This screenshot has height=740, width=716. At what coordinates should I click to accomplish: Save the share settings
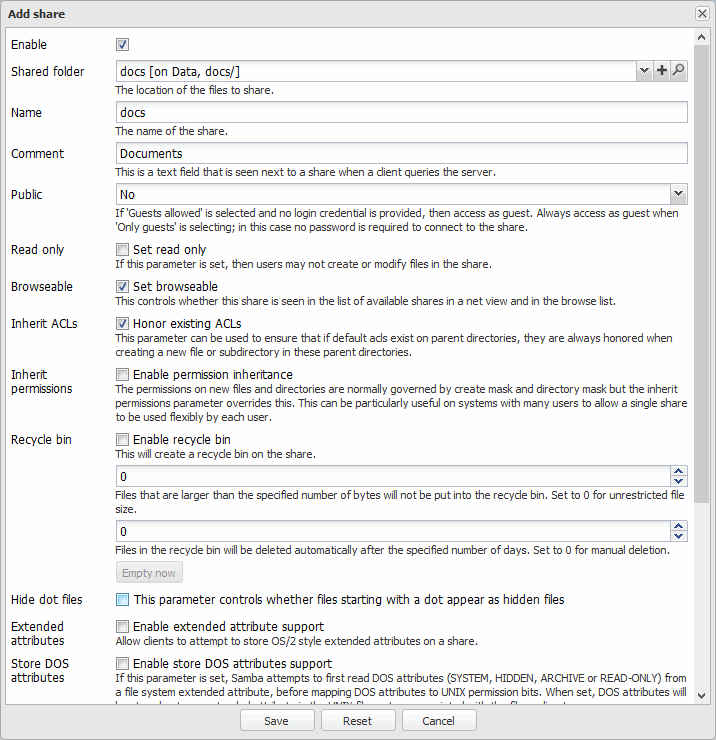pos(277,721)
